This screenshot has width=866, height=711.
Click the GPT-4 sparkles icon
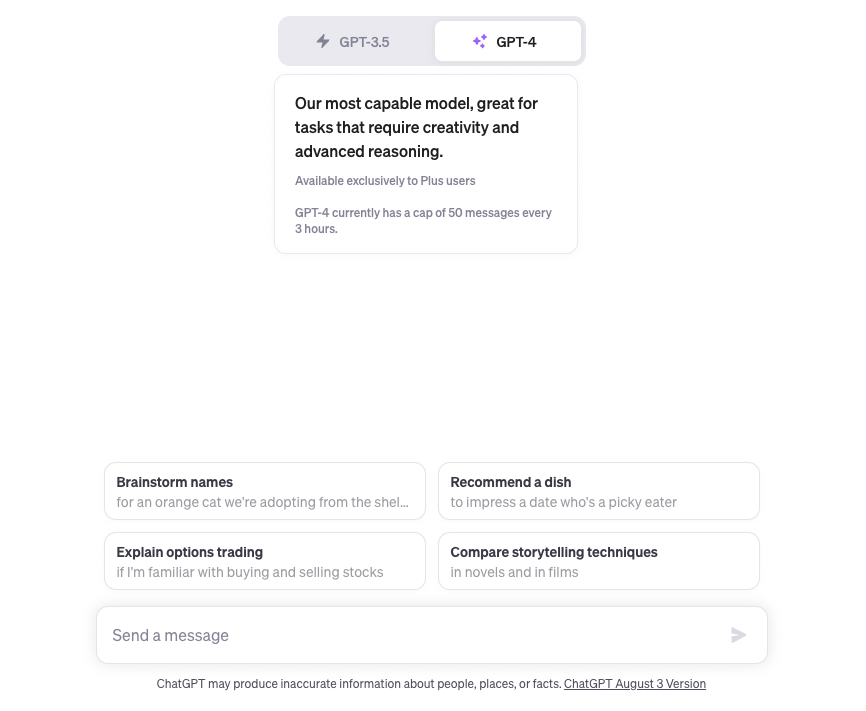coord(480,41)
